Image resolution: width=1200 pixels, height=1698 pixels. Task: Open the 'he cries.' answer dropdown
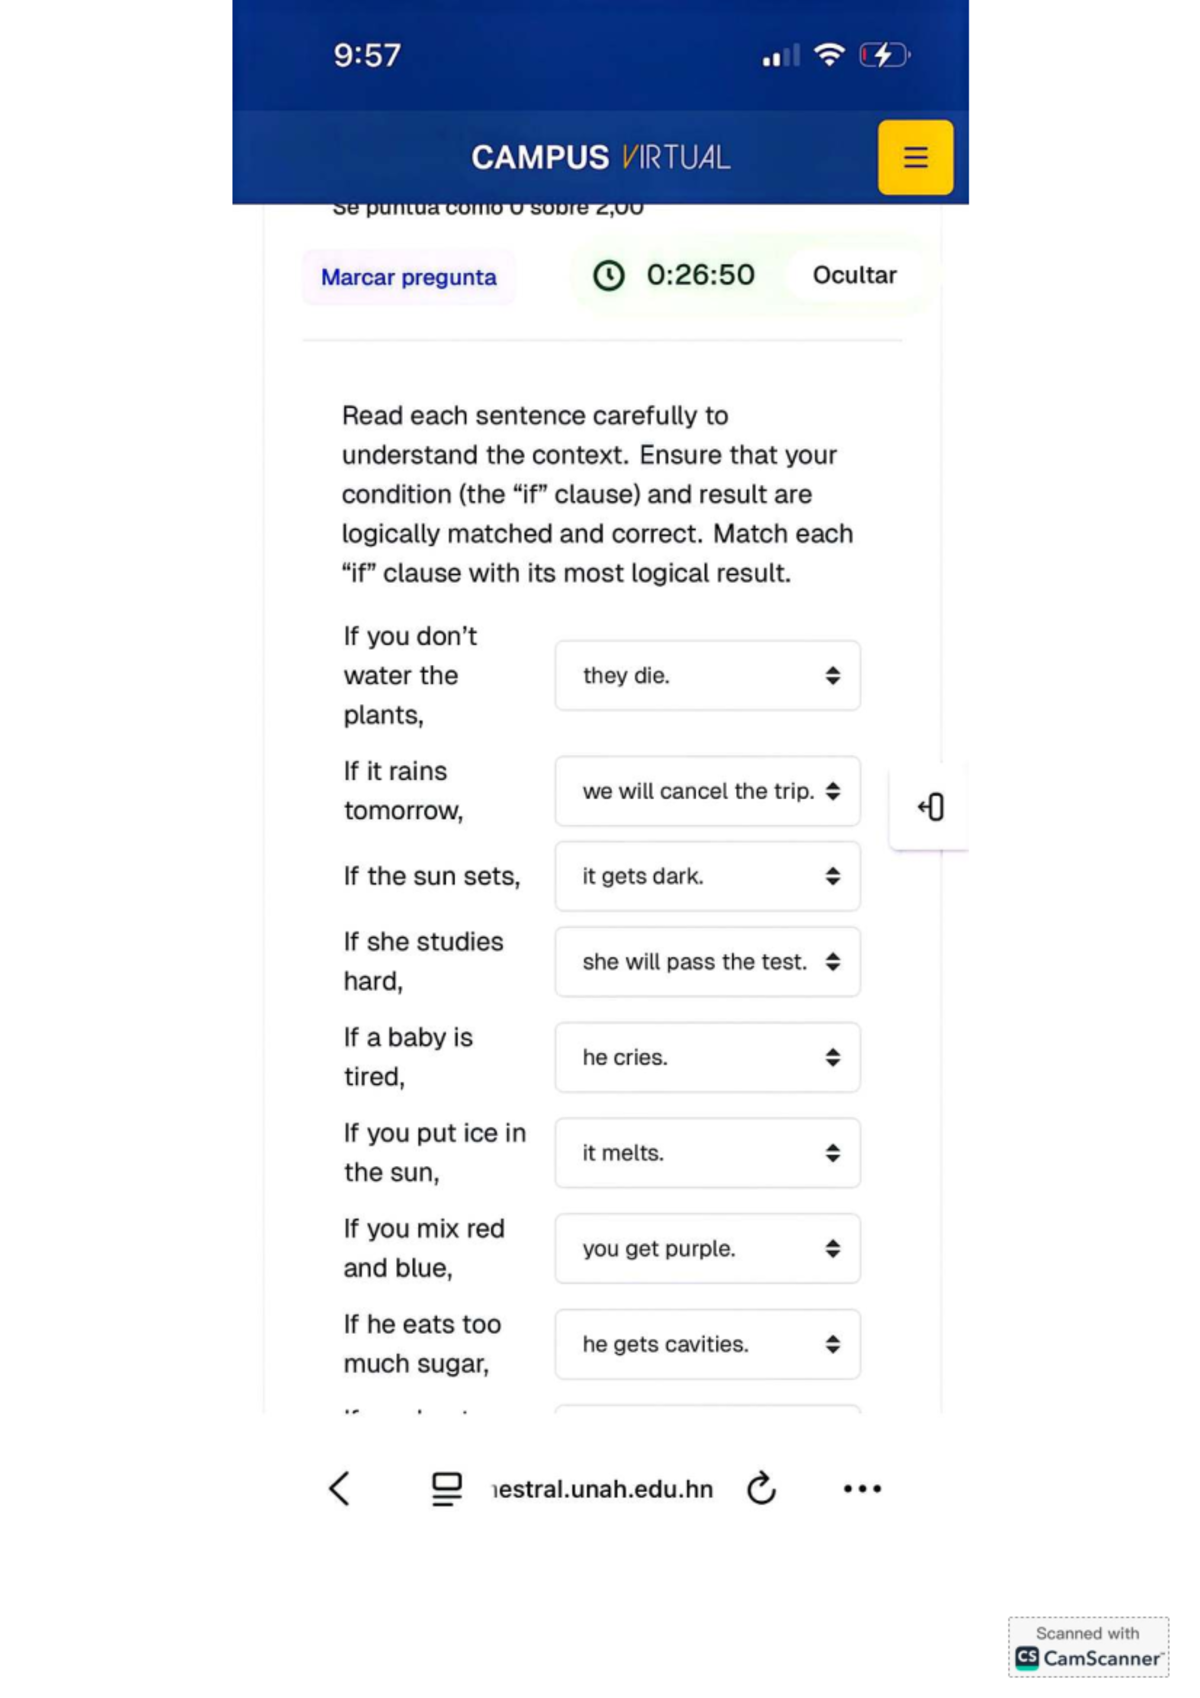[x=707, y=1057]
